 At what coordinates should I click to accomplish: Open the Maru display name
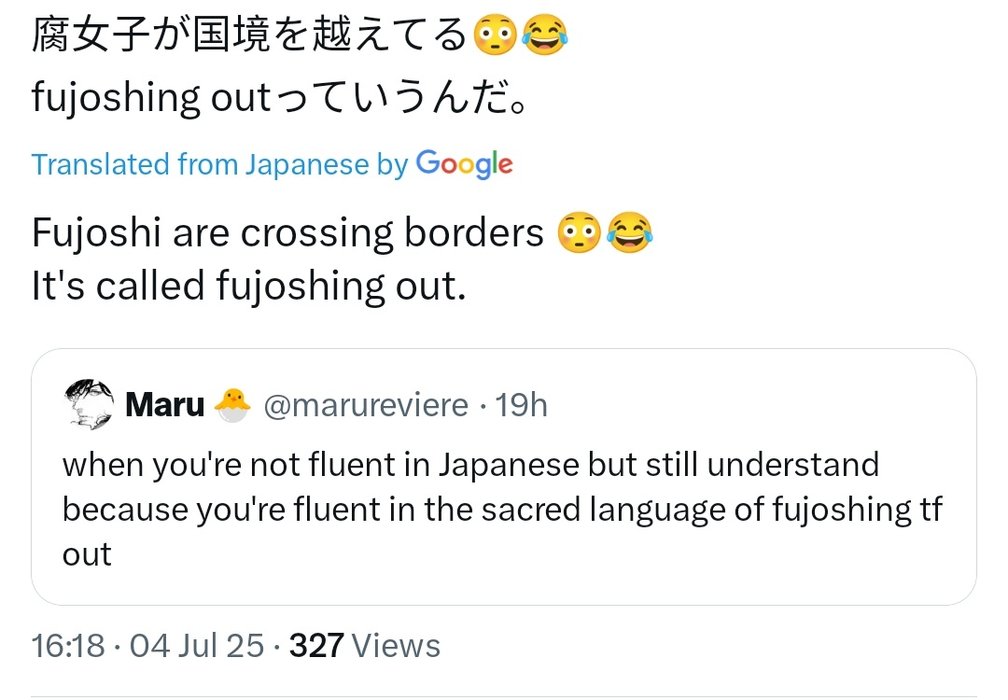click(165, 405)
